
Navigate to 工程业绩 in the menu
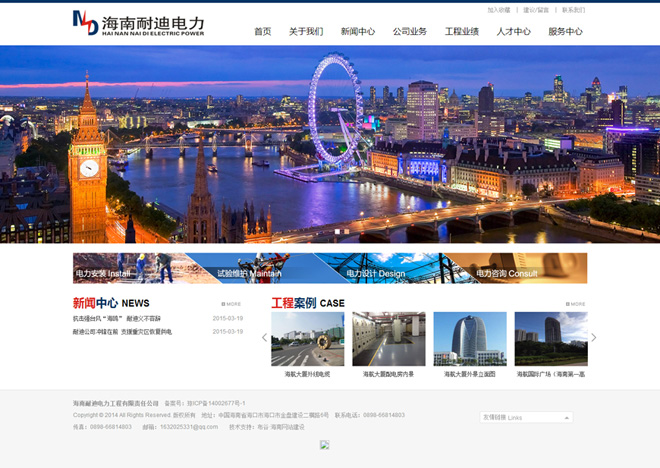(x=462, y=32)
